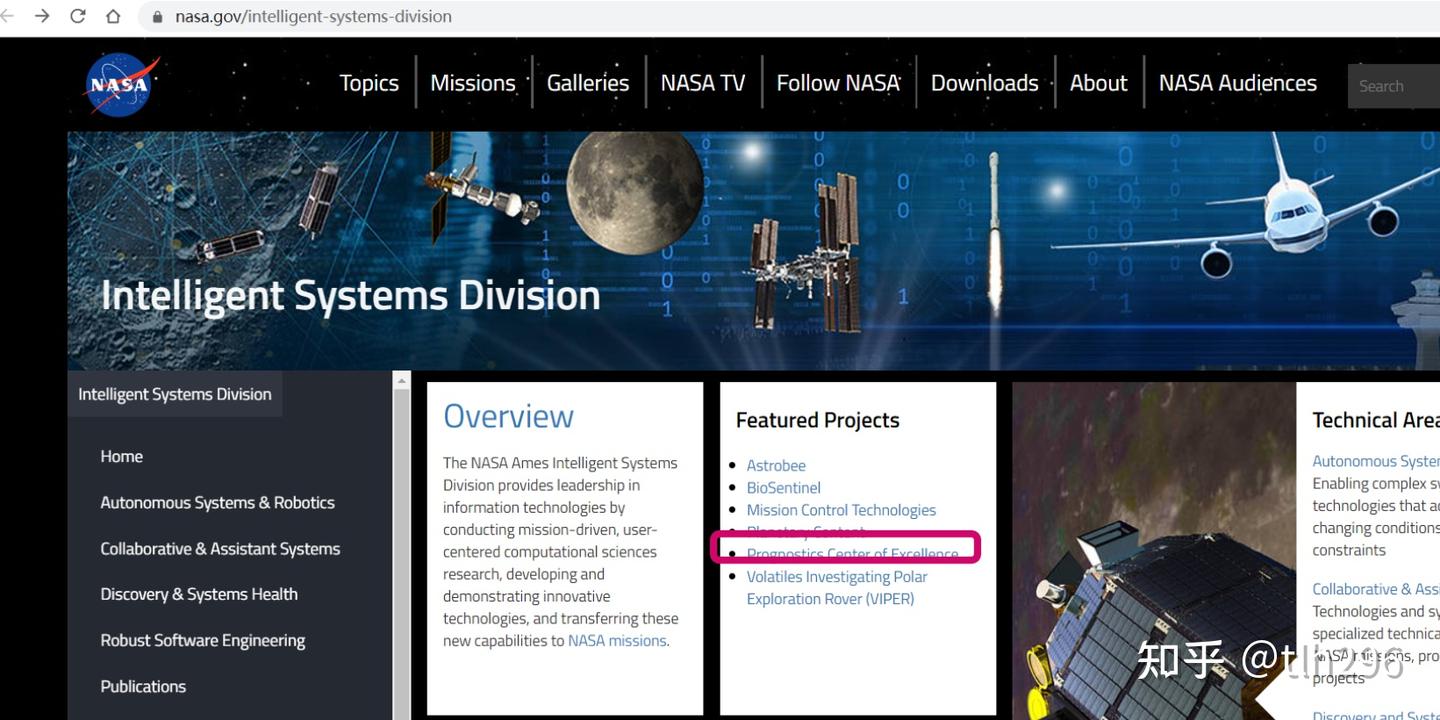This screenshot has height=720, width=1440.
Task: Open the Astrobee project link
Action: pos(776,465)
